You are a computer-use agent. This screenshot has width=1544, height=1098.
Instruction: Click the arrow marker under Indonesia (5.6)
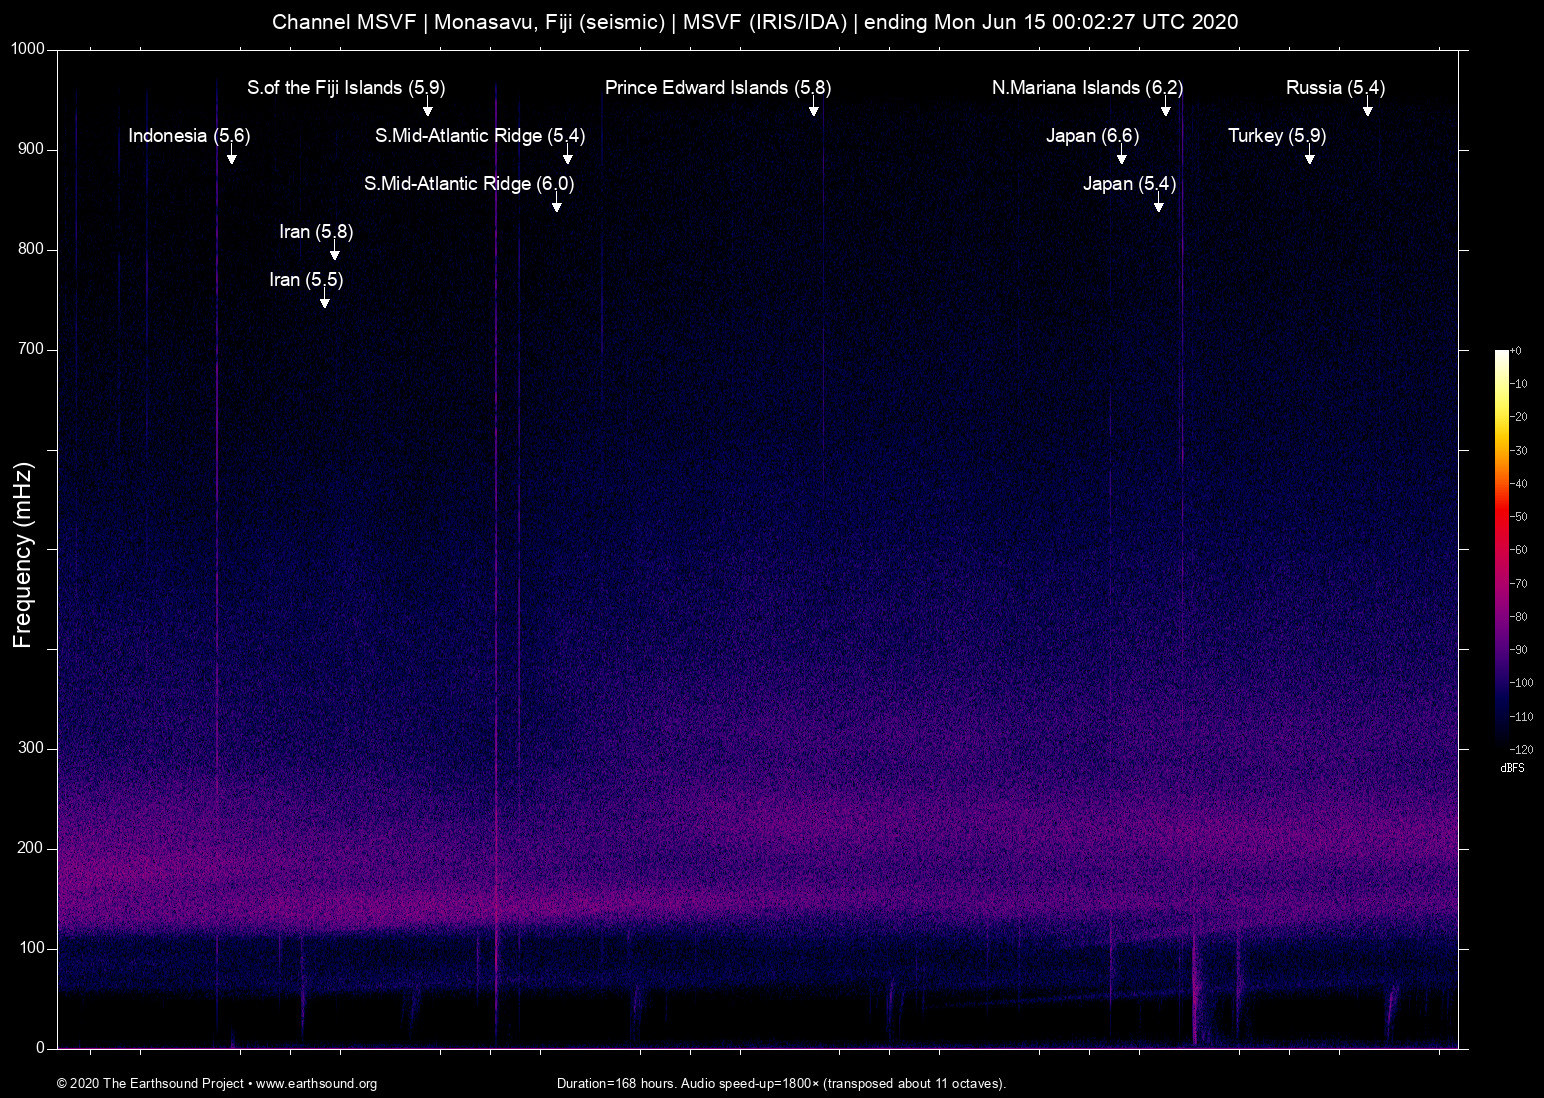[231, 156]
